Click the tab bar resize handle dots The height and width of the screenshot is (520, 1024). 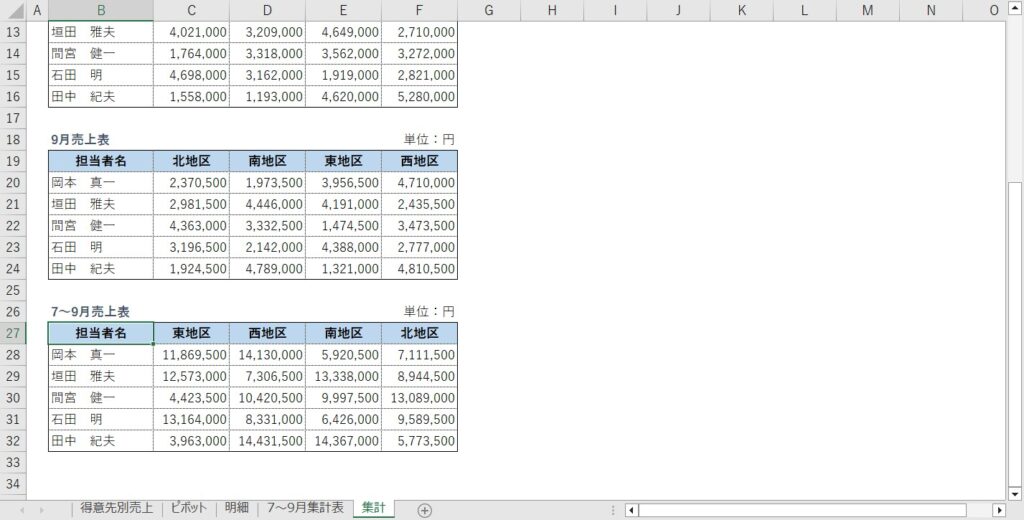(x=613, y=510)
